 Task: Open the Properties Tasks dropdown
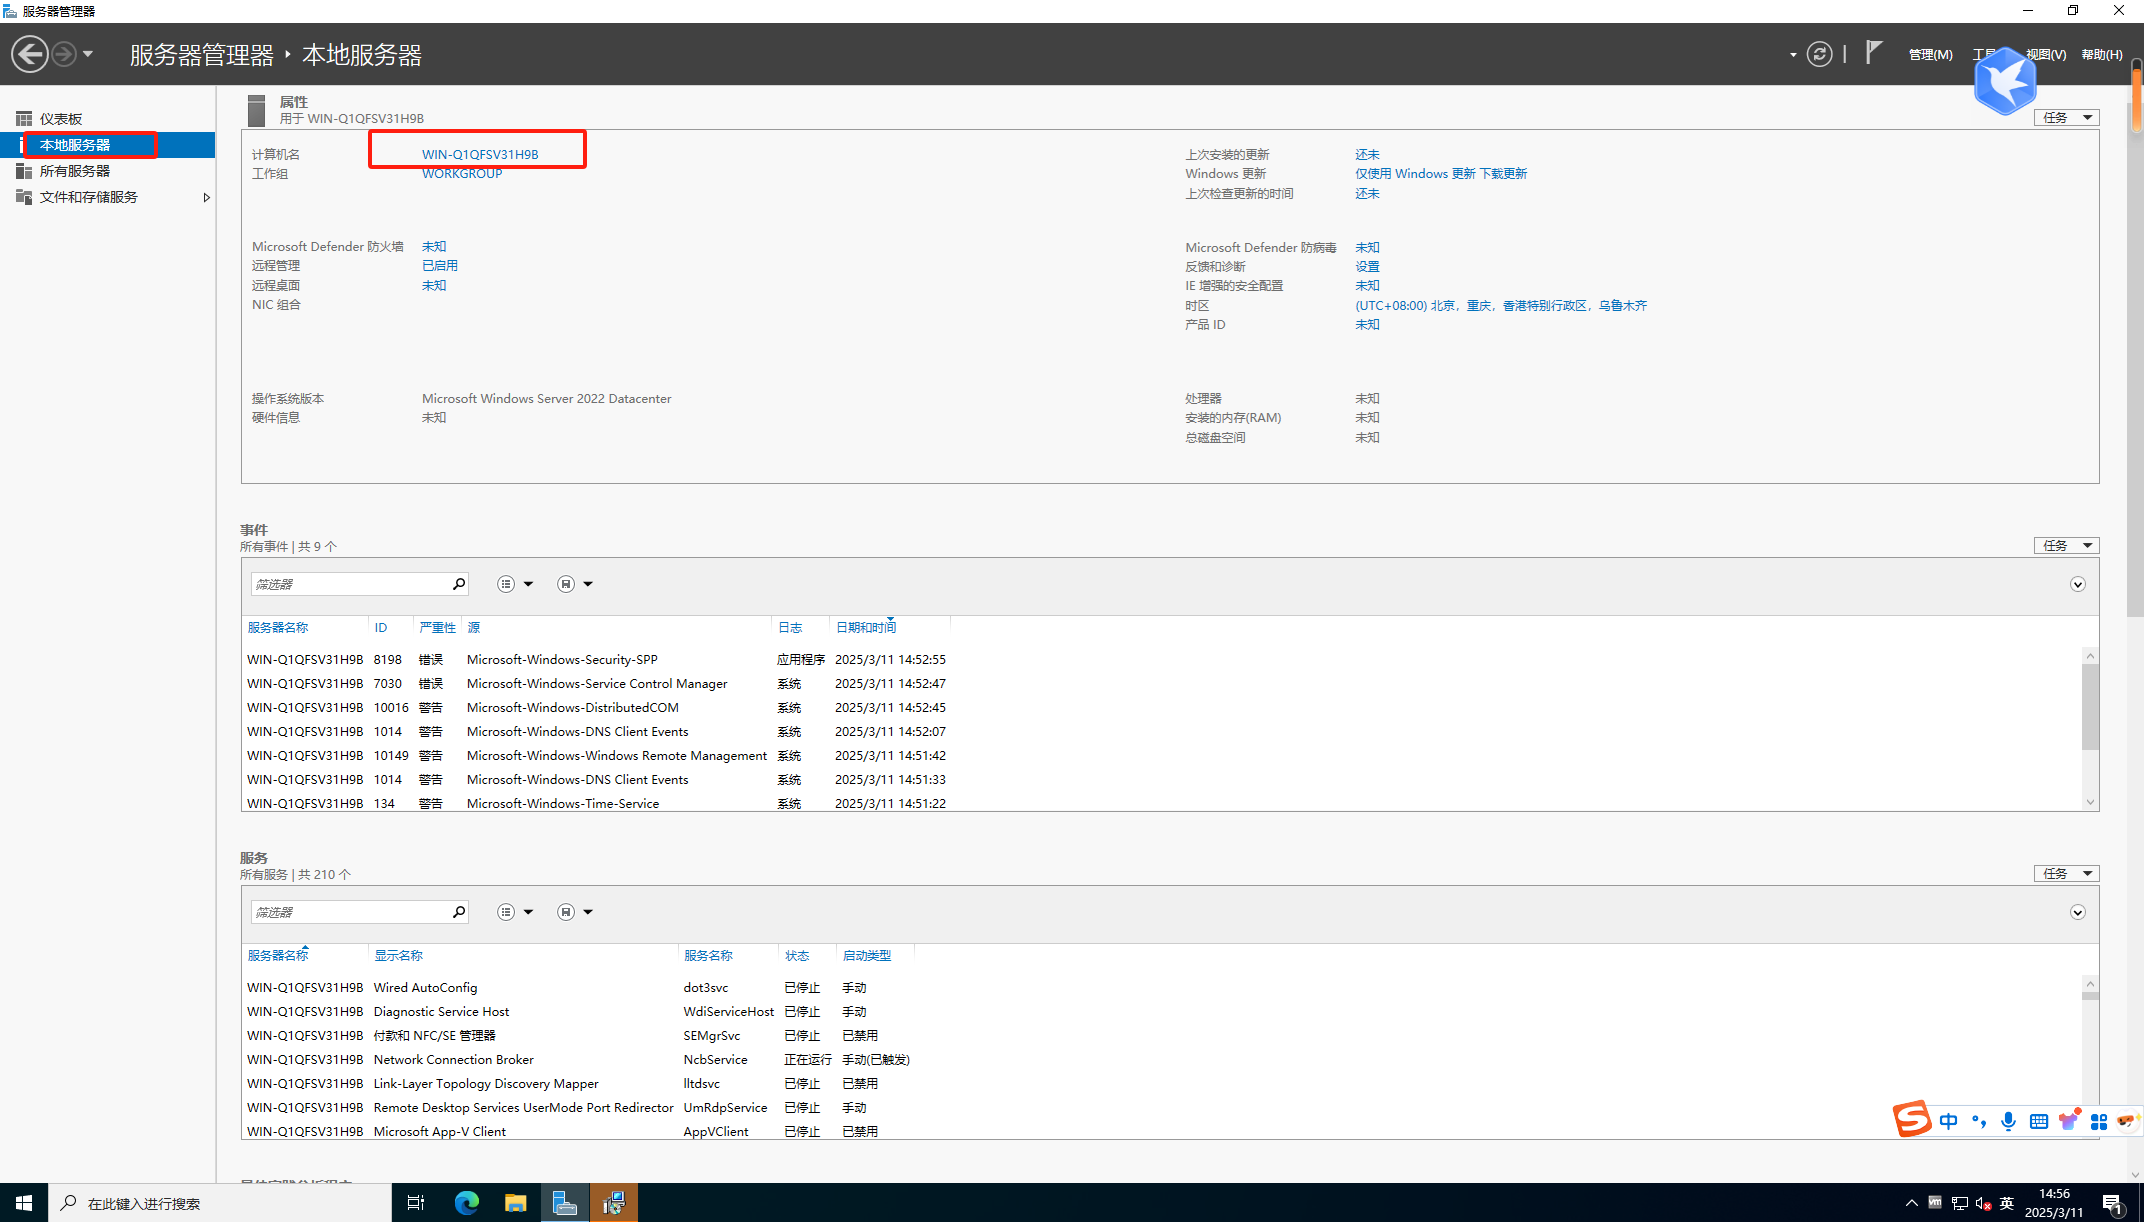click(2066, 118)
